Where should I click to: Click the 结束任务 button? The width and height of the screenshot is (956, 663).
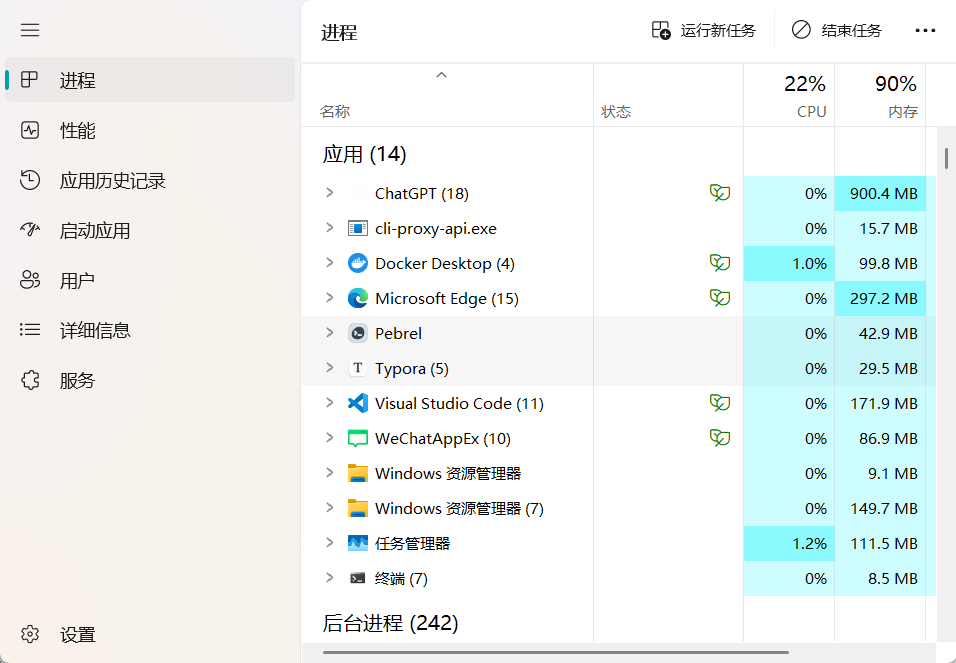click(836, 30)
